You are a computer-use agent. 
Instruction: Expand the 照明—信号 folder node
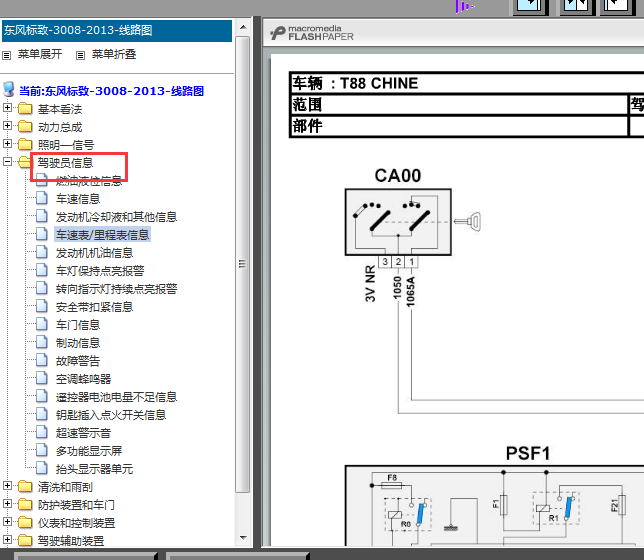7,144
